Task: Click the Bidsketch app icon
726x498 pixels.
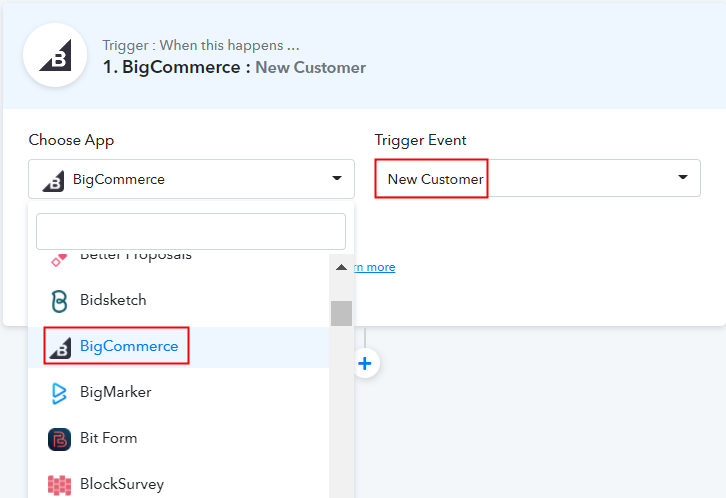Action: pos(59,301)
